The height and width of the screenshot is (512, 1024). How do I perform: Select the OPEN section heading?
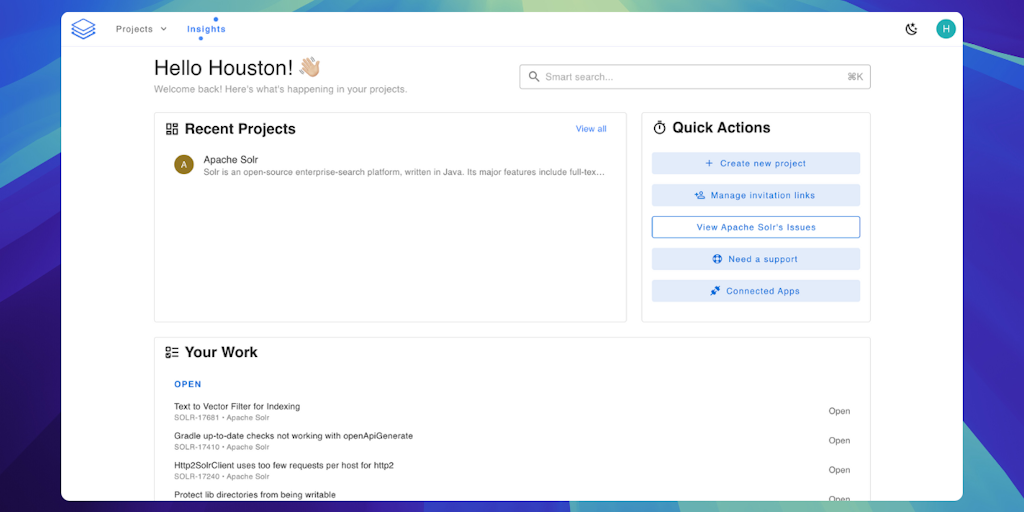click(x=188, y=385)
